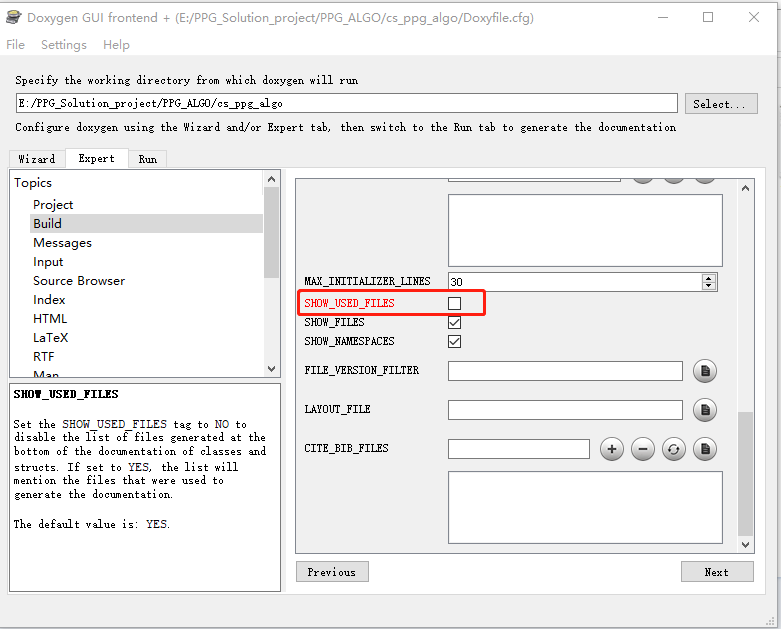
Task: Click the CITE_BIB_FILES entry field
Action: [519, 449]
